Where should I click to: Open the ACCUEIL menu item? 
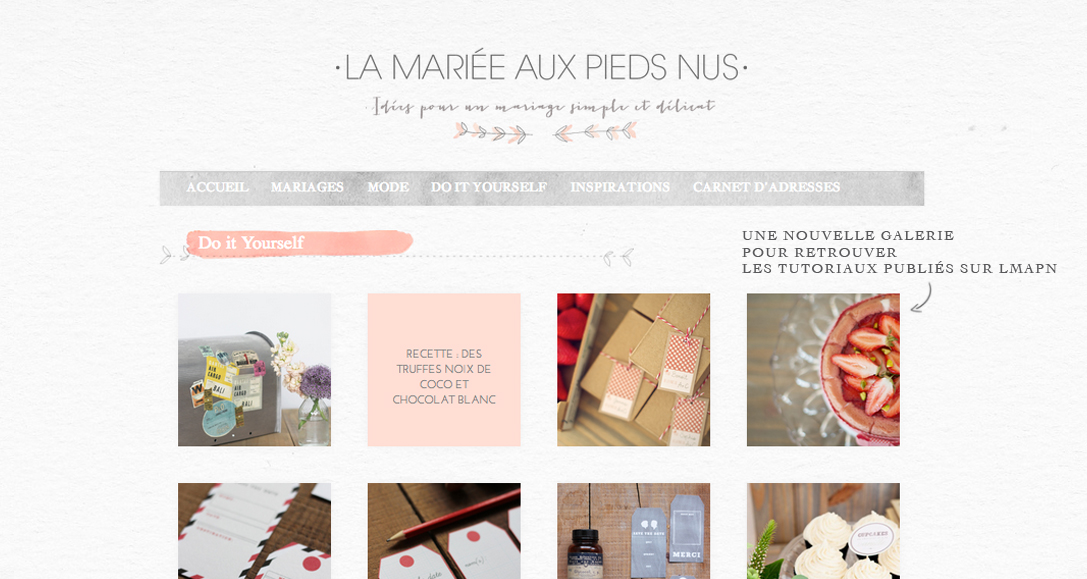tap(217, 187)
